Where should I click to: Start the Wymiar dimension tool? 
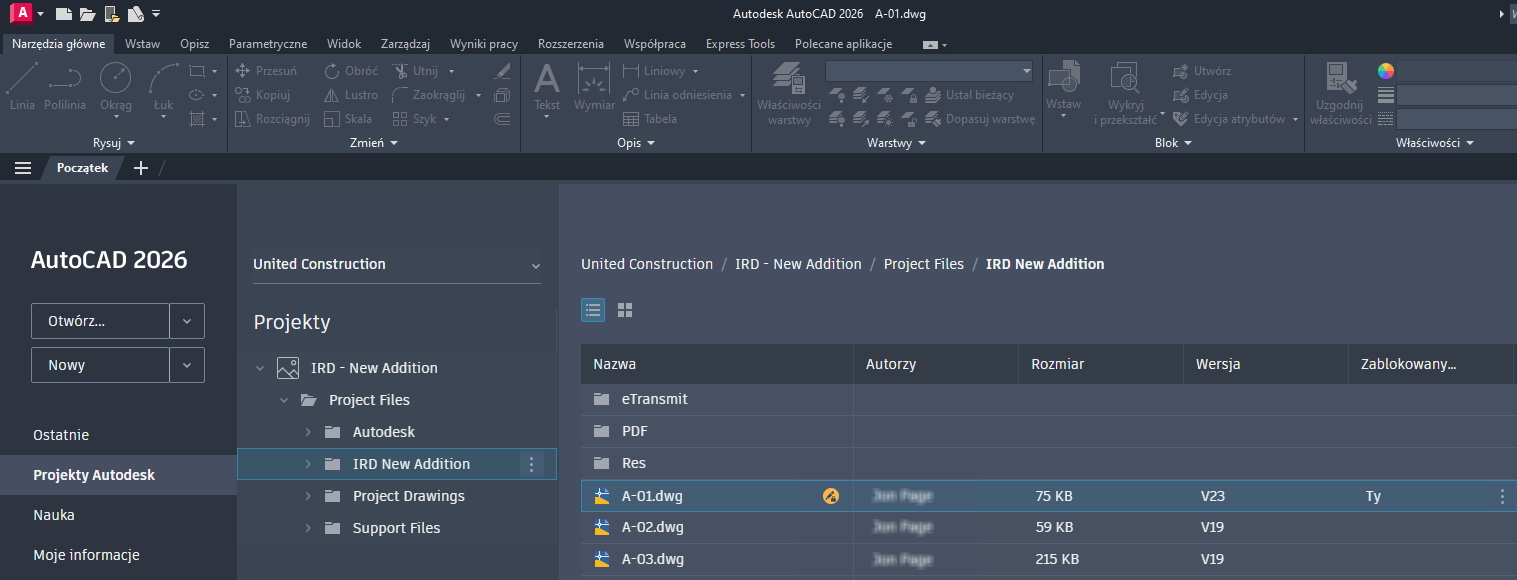595,87
